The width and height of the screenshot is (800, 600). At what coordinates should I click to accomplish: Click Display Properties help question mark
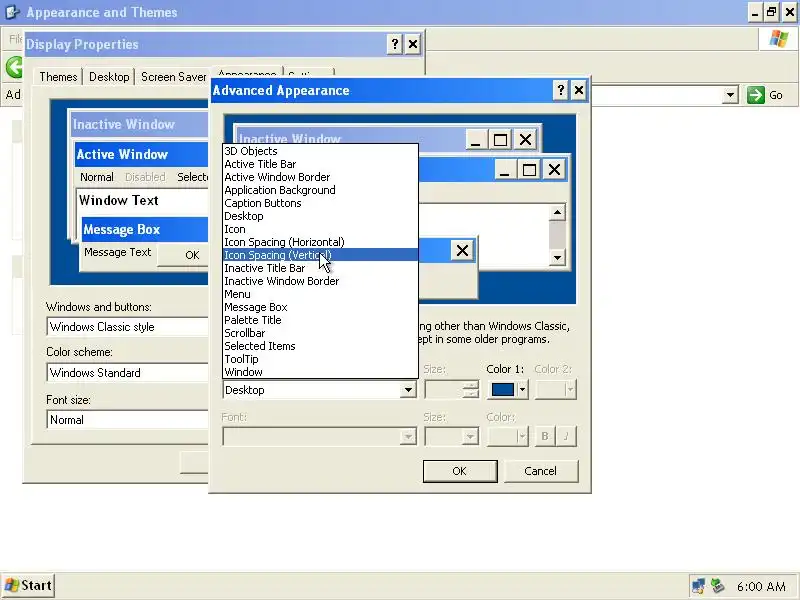394,44
